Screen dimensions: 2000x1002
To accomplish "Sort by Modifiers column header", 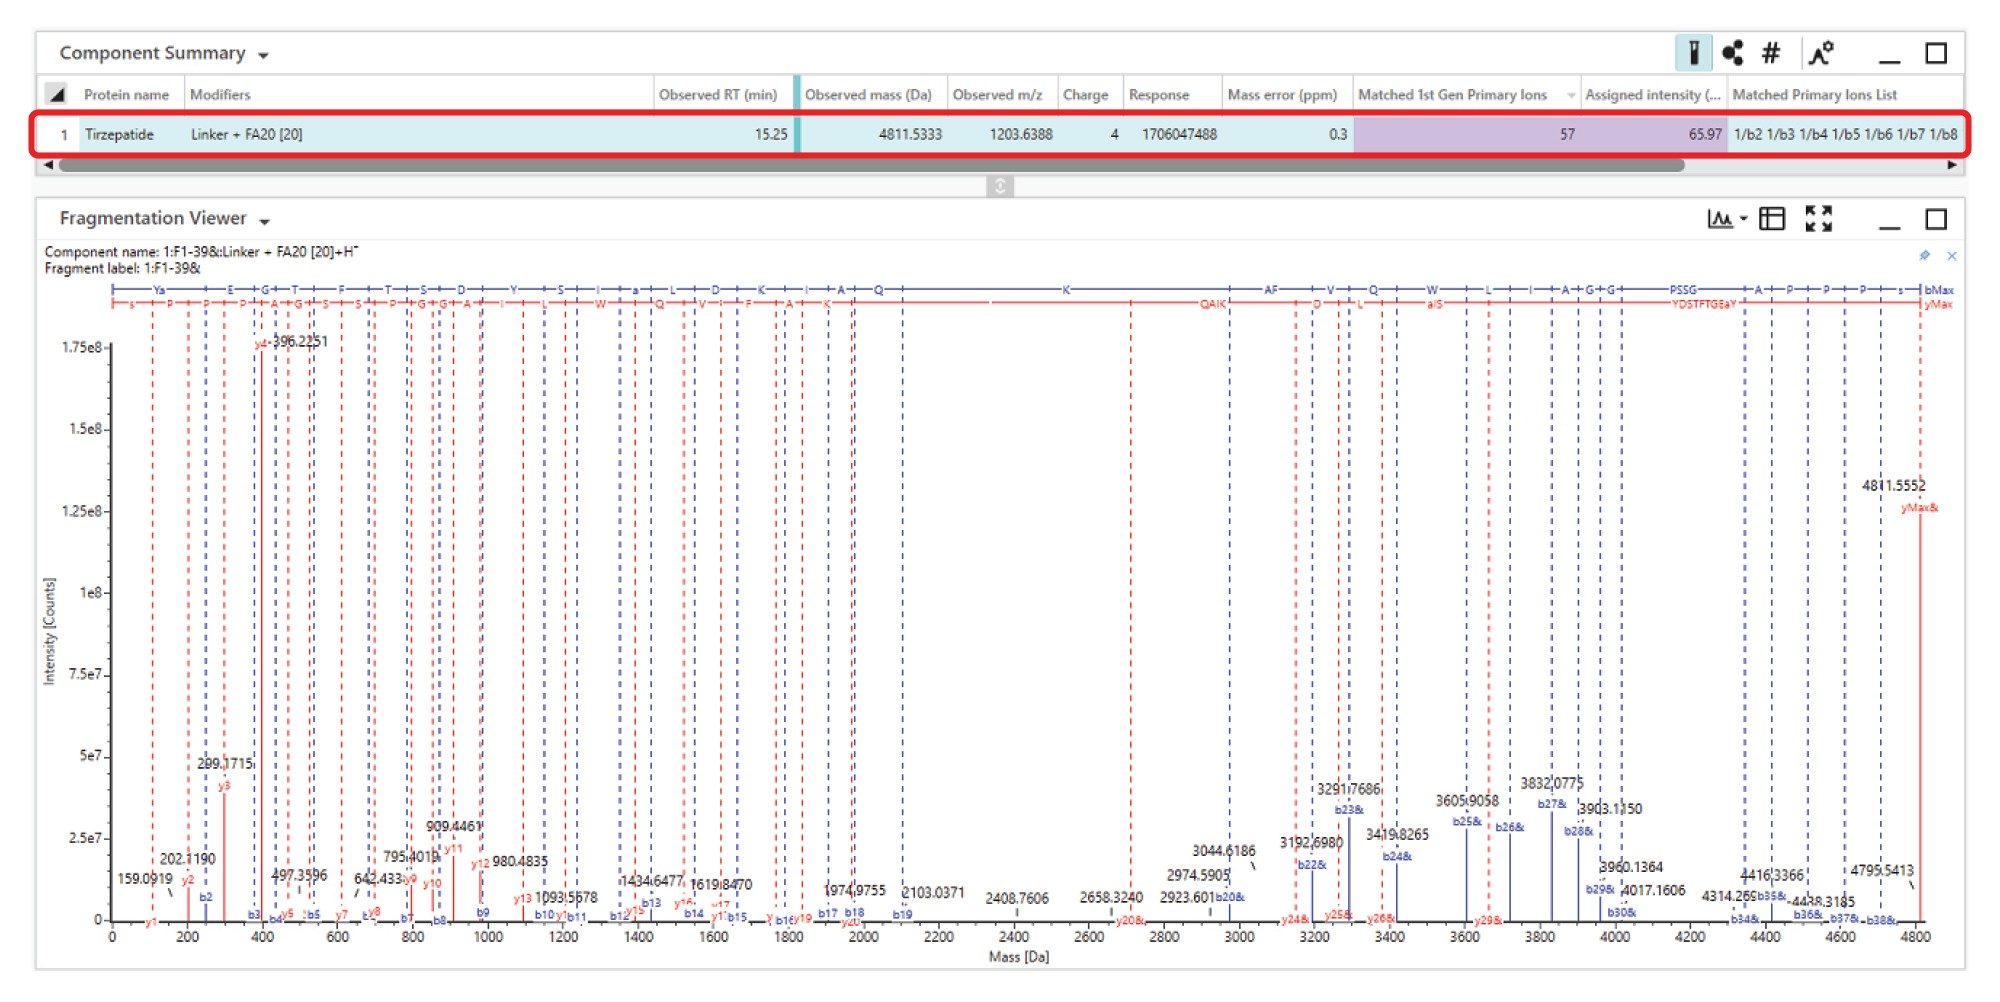I will coord(220,95).
